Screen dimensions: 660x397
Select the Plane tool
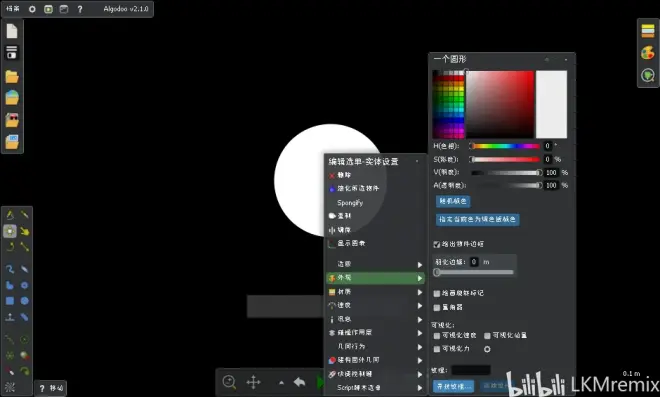pyautogui.click(x=10, y=317)
